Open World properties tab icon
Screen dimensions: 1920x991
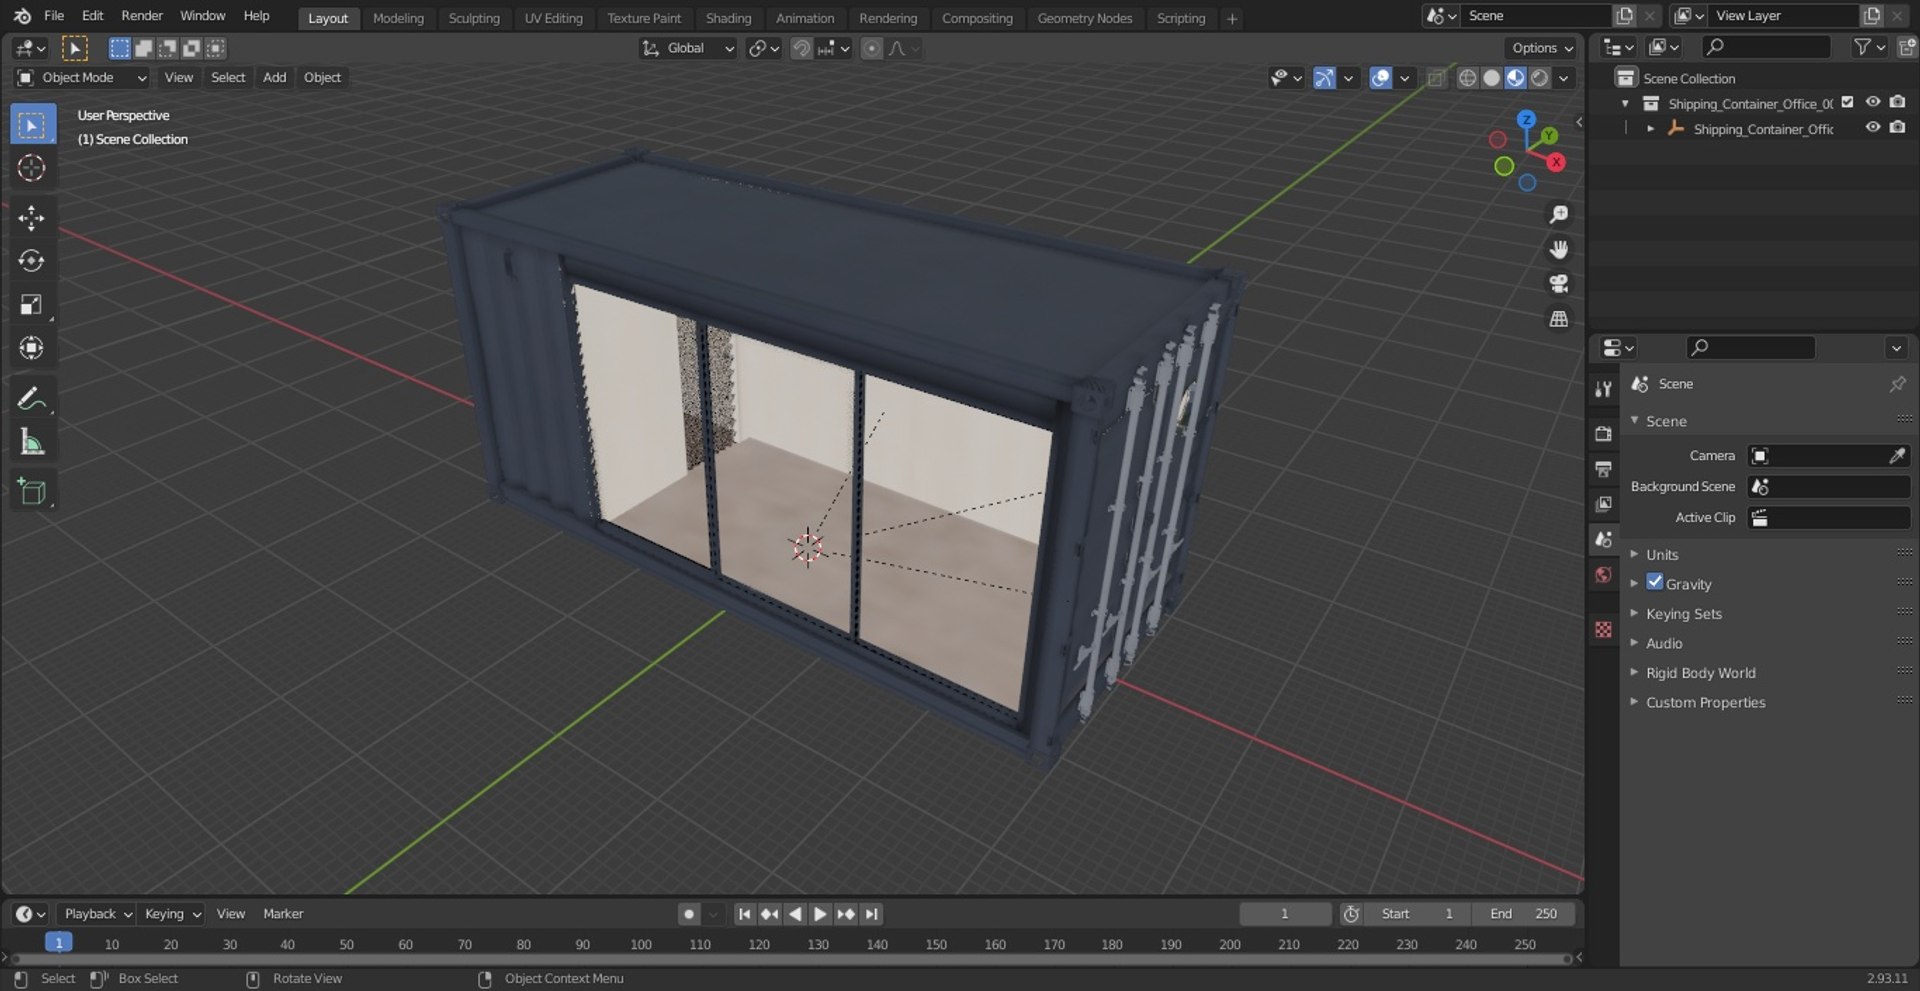pos(1603,574)
